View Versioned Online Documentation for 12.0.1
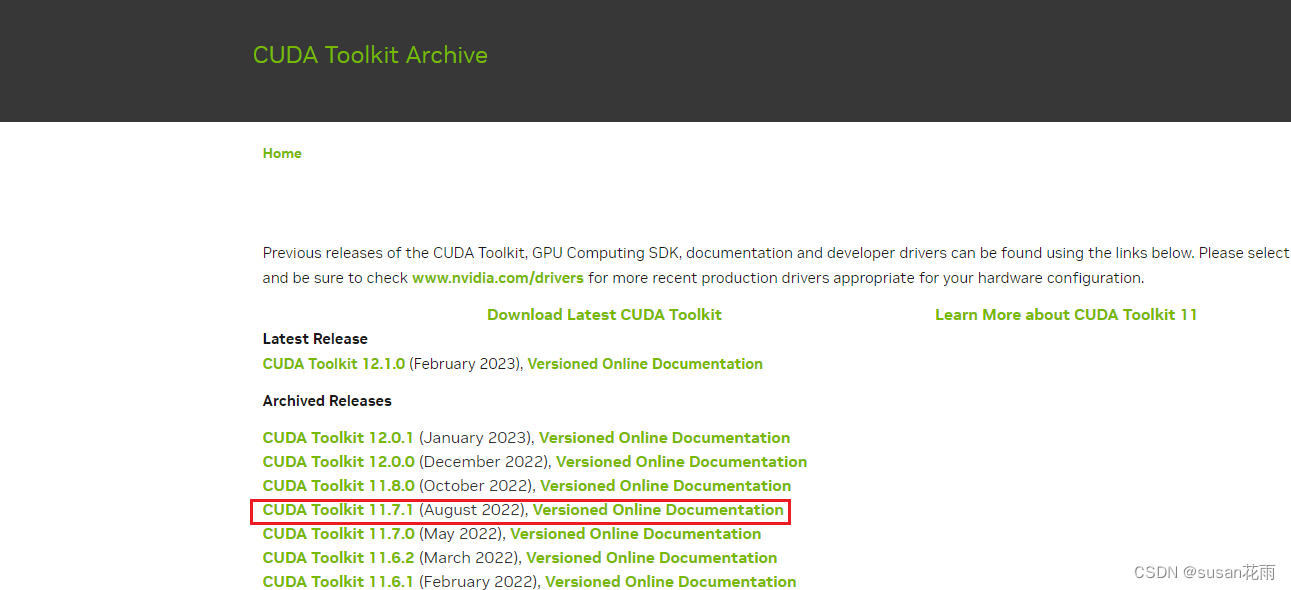This screenshot has height=590, width=1291. (x=664, y=438)
